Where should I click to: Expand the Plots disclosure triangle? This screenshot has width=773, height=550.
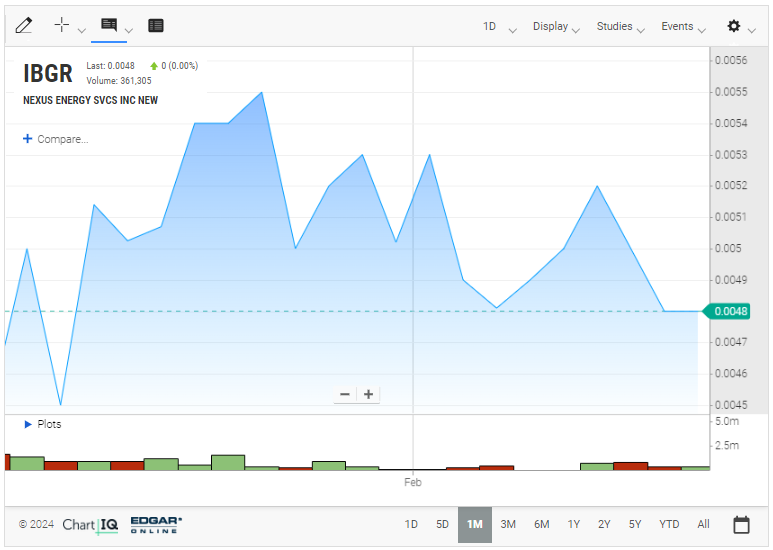coord(28,424)
